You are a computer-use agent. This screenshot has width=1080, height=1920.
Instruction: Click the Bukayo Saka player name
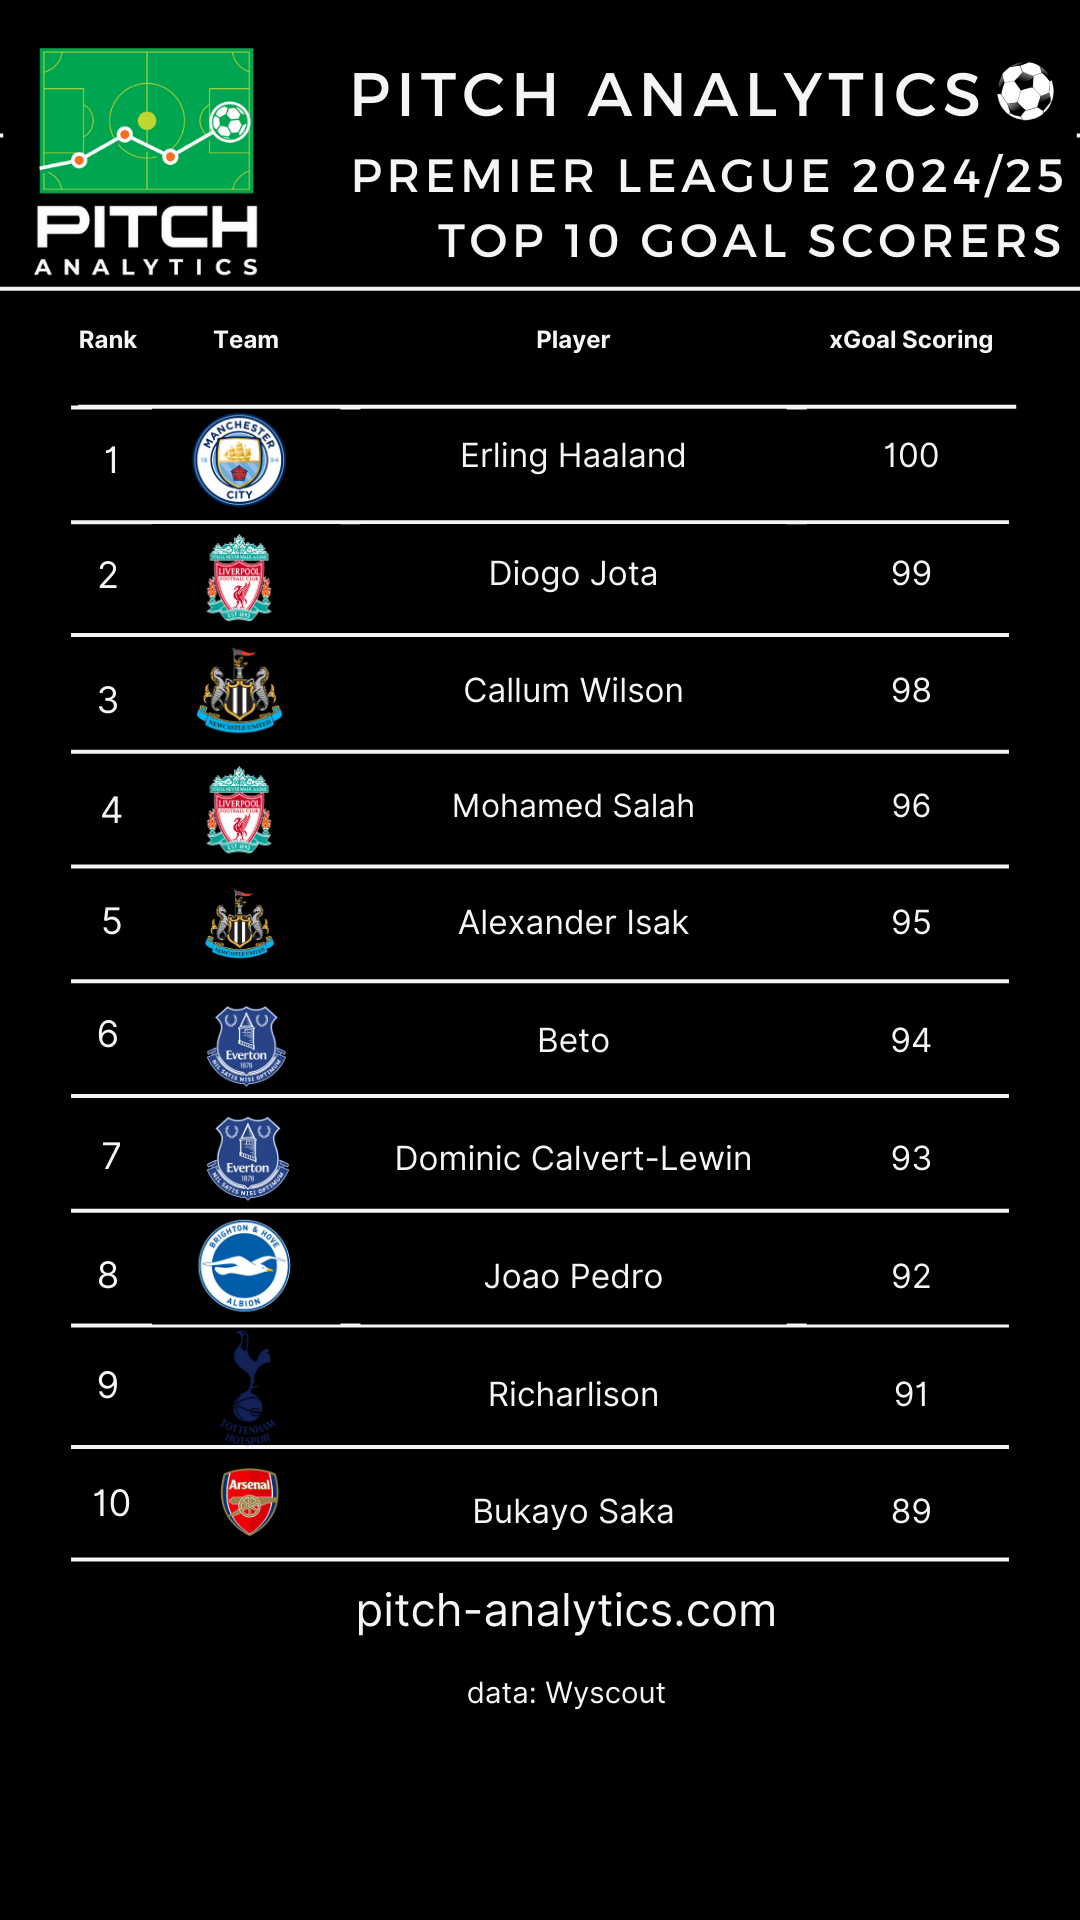pos(573,1511)
